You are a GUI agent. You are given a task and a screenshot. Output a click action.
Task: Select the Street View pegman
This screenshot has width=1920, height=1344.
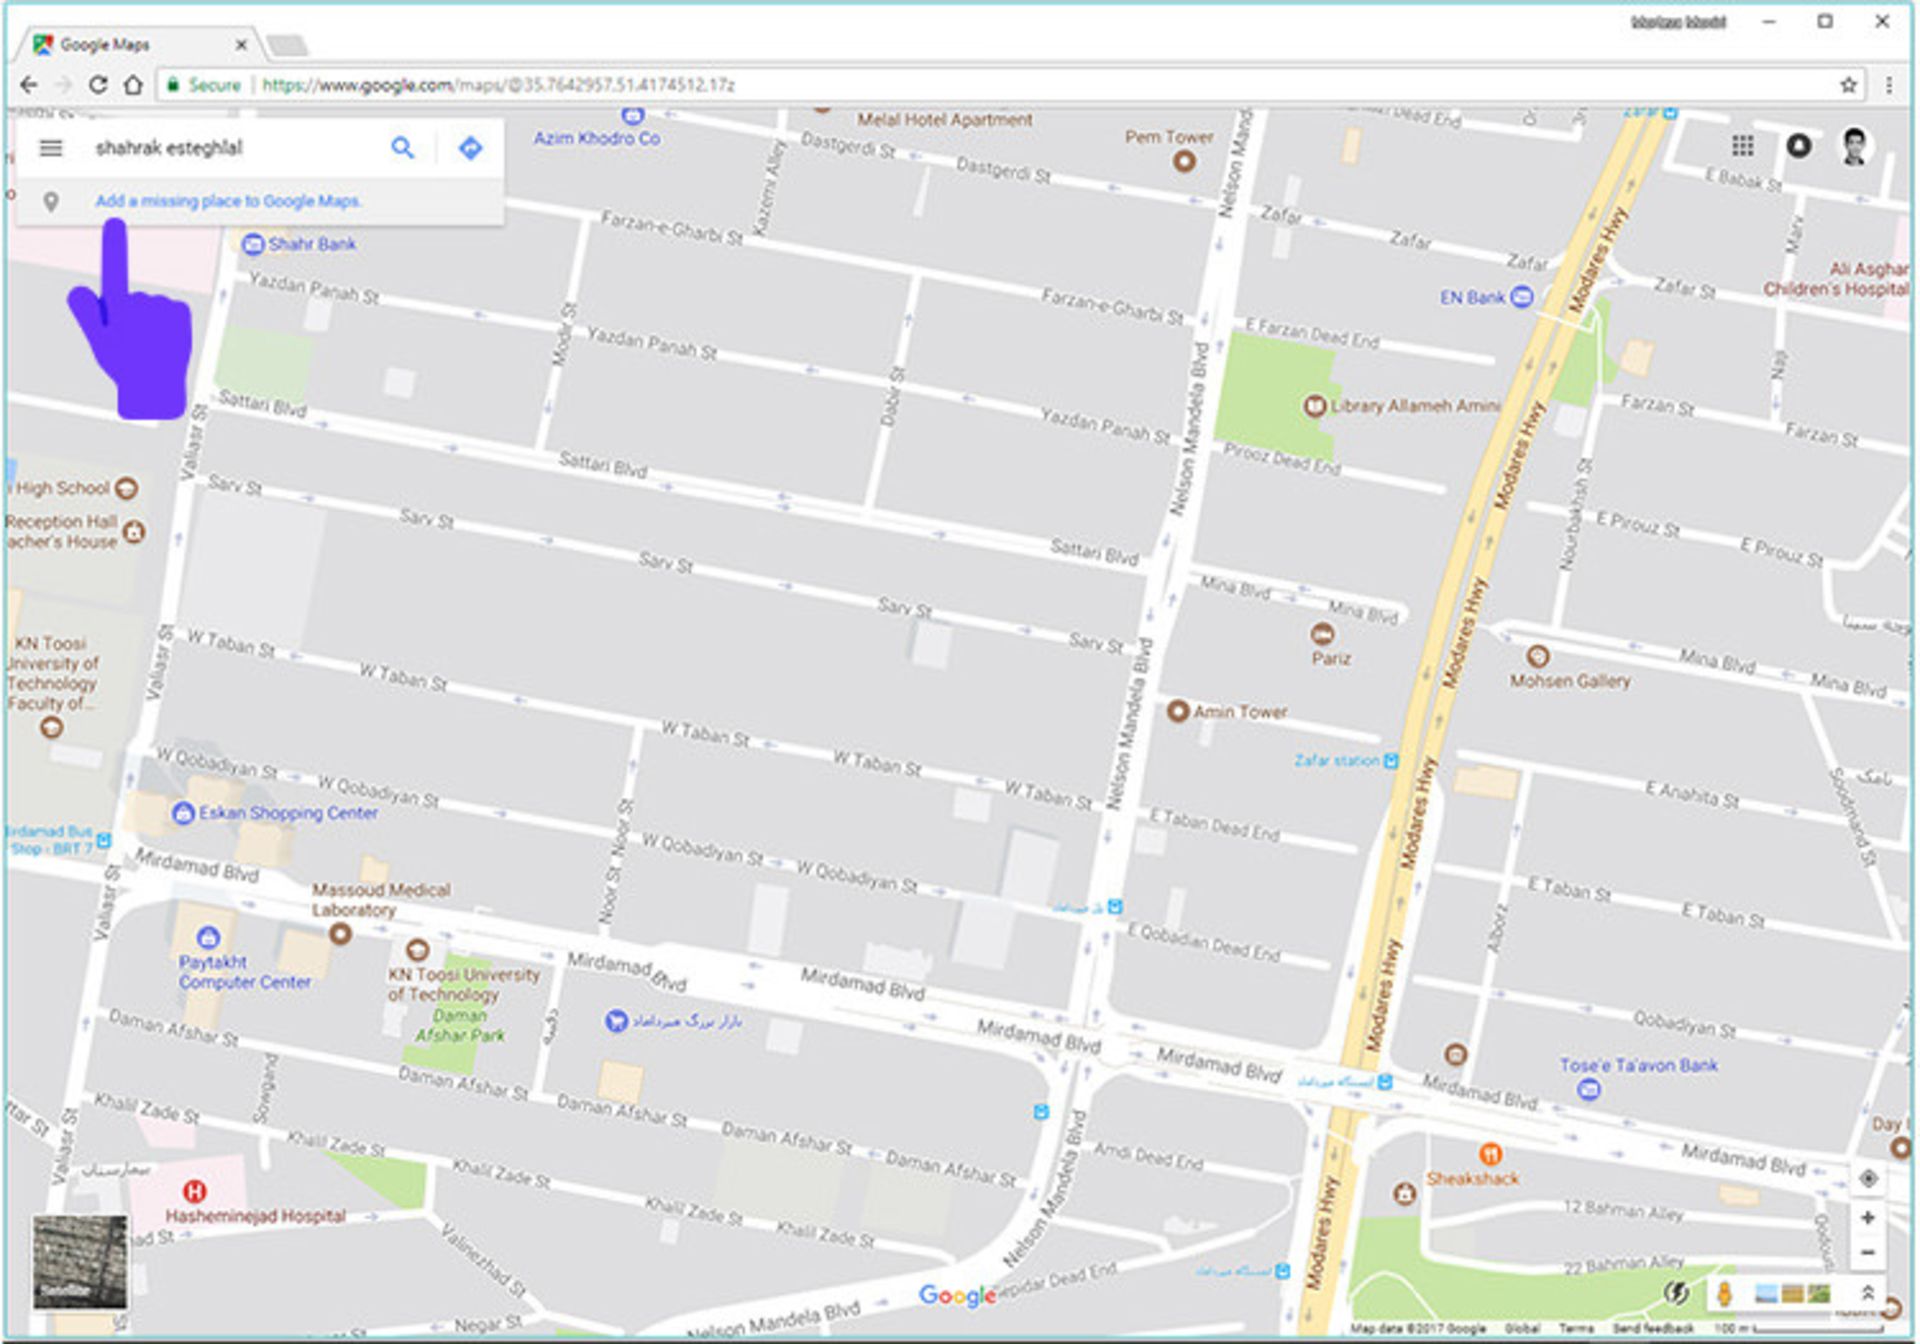(1724, 1293)
